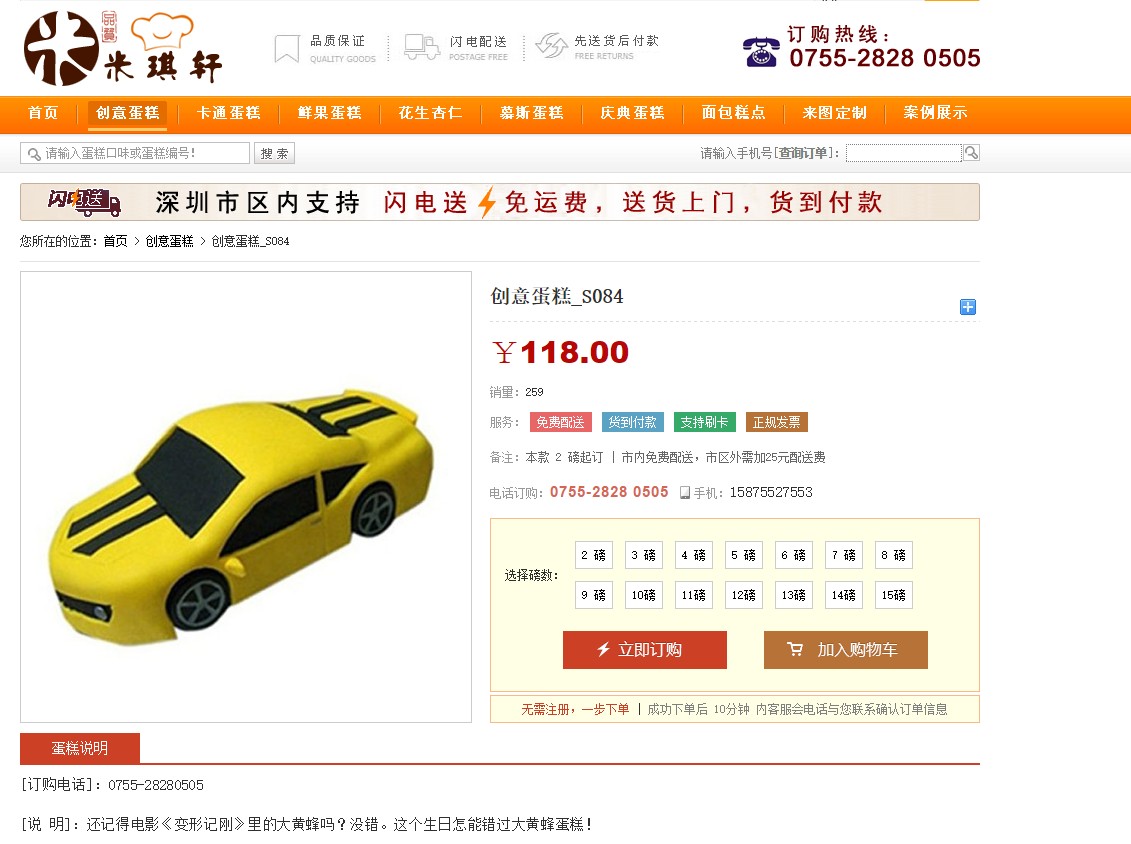This screenshot has height=844, width=1131.
Task: Select the 2 磅 size option
Action: (x=594, y=555)
